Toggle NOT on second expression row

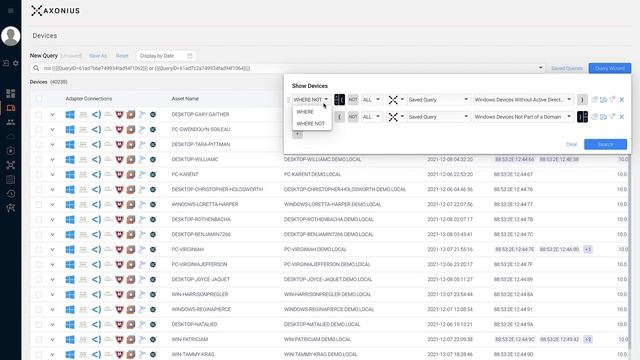[x=353, y=117]
